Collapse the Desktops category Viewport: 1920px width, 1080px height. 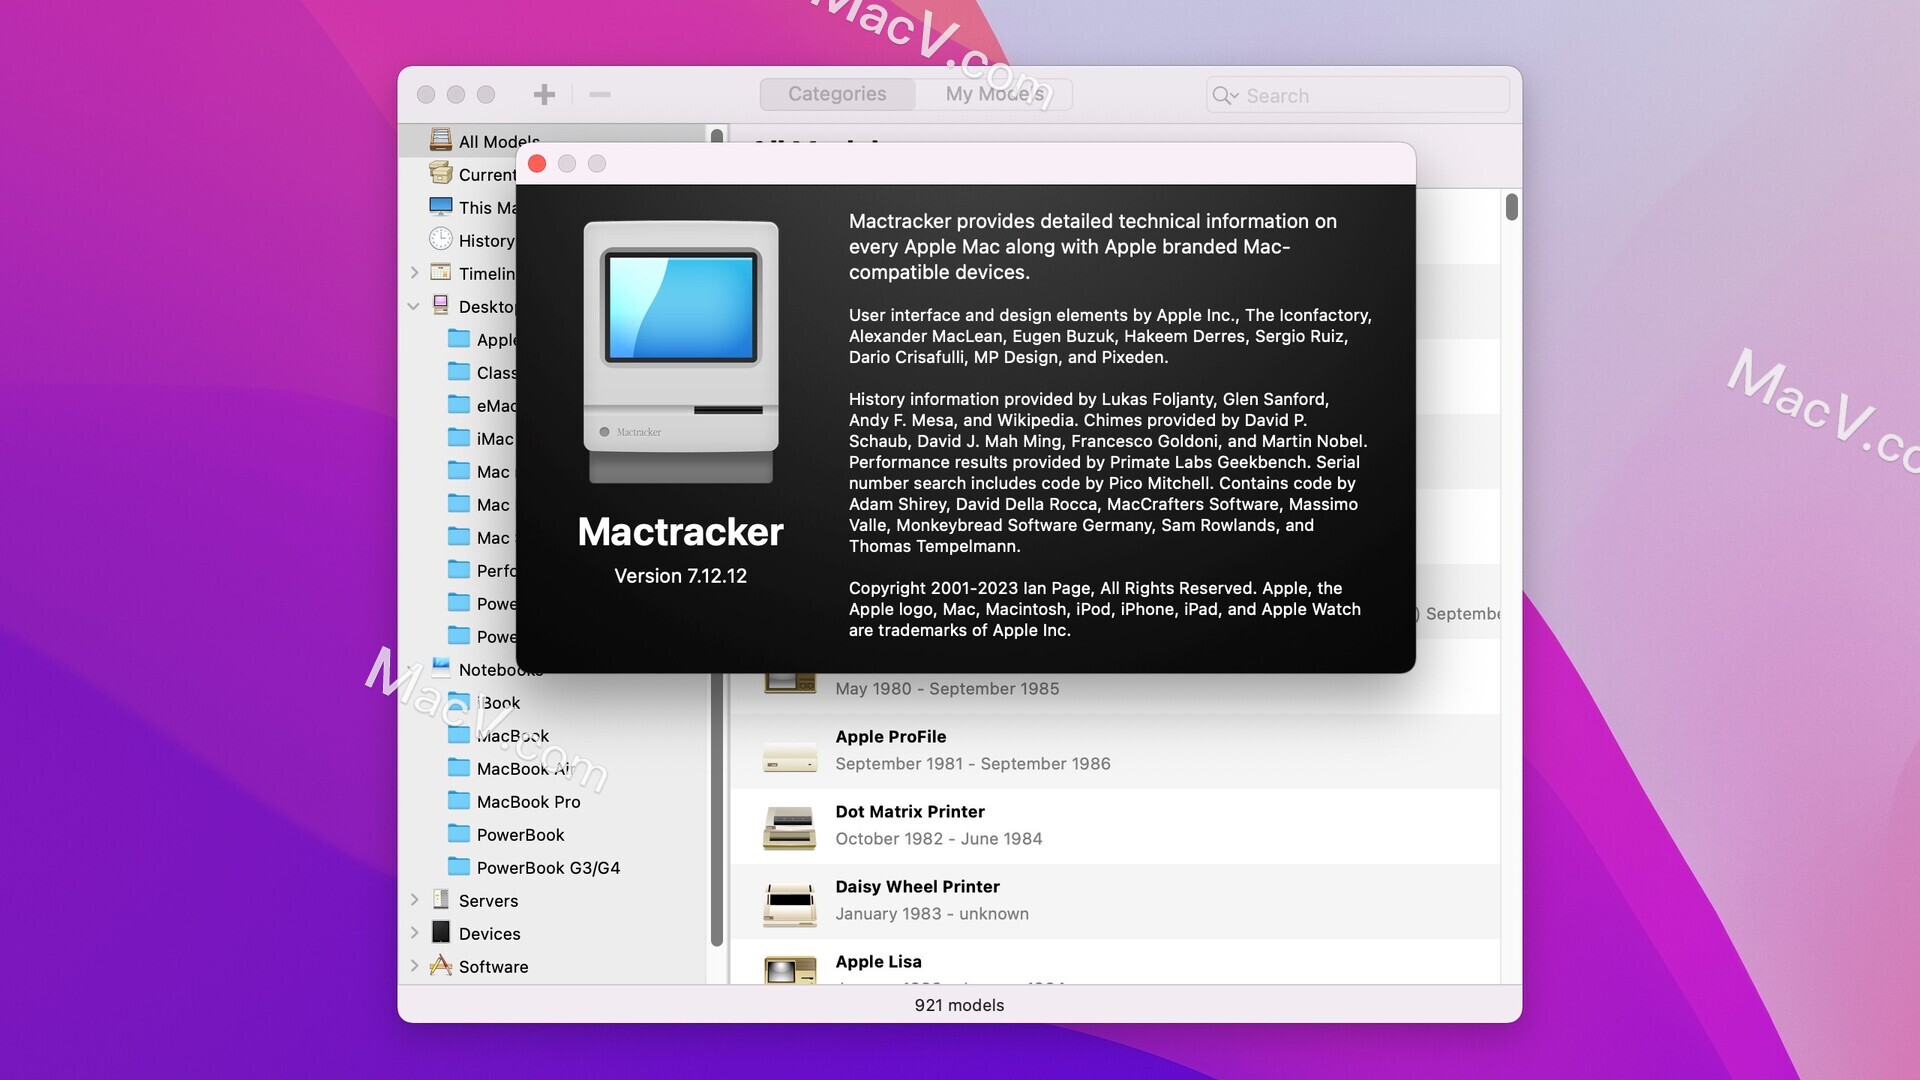point(414,306)
